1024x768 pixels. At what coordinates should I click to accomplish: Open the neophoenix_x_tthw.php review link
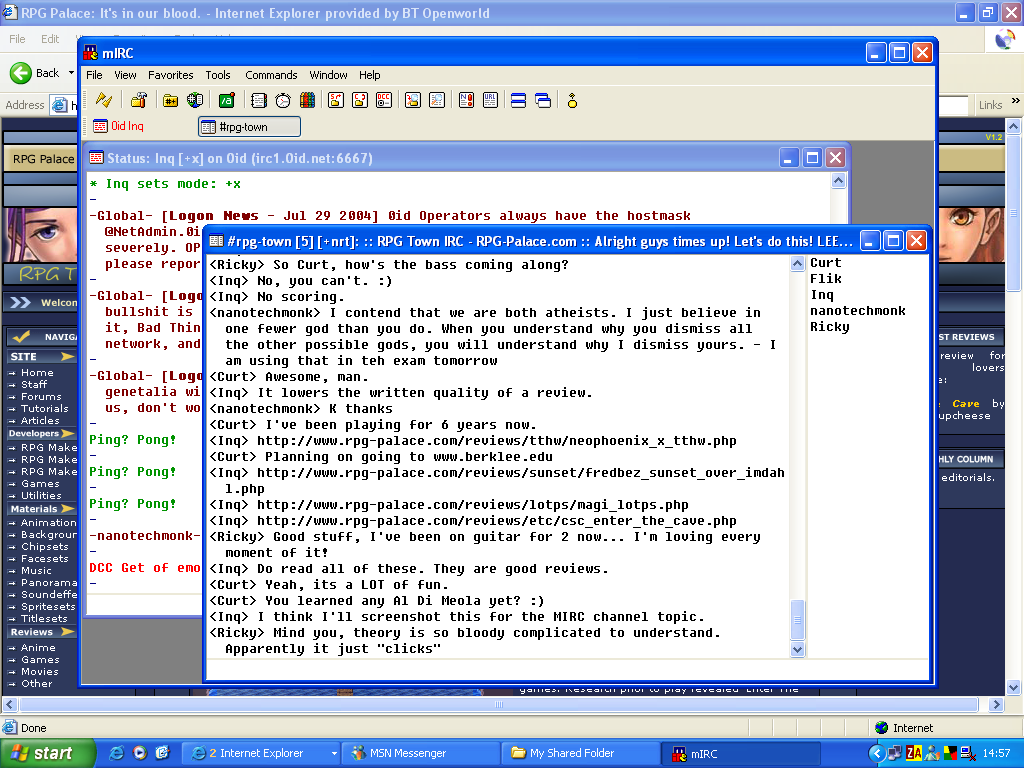pos(496,441)
